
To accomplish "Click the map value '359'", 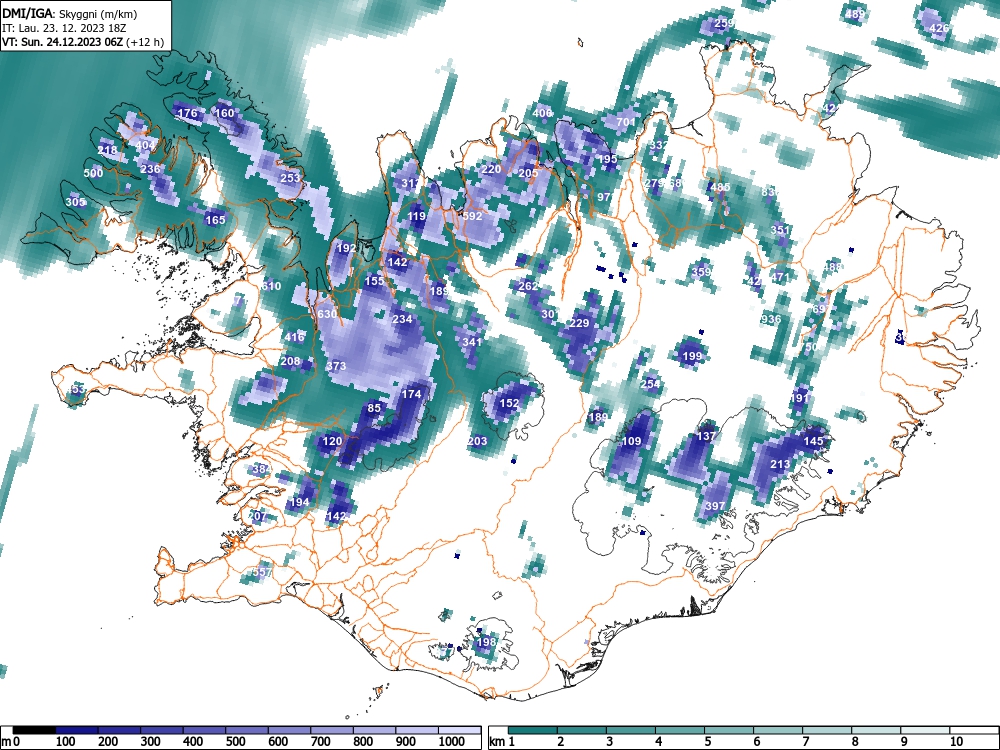I will (x=701, y=272).
